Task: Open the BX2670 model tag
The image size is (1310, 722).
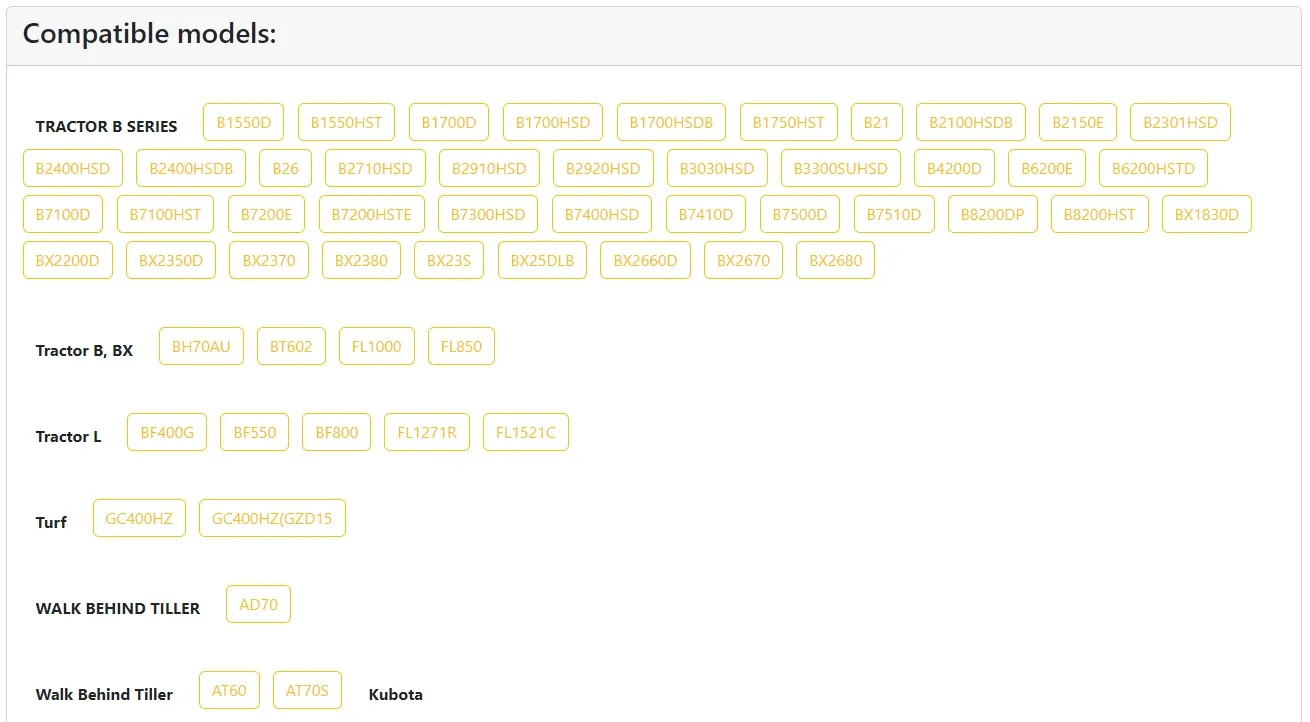Action: [743, 260]
